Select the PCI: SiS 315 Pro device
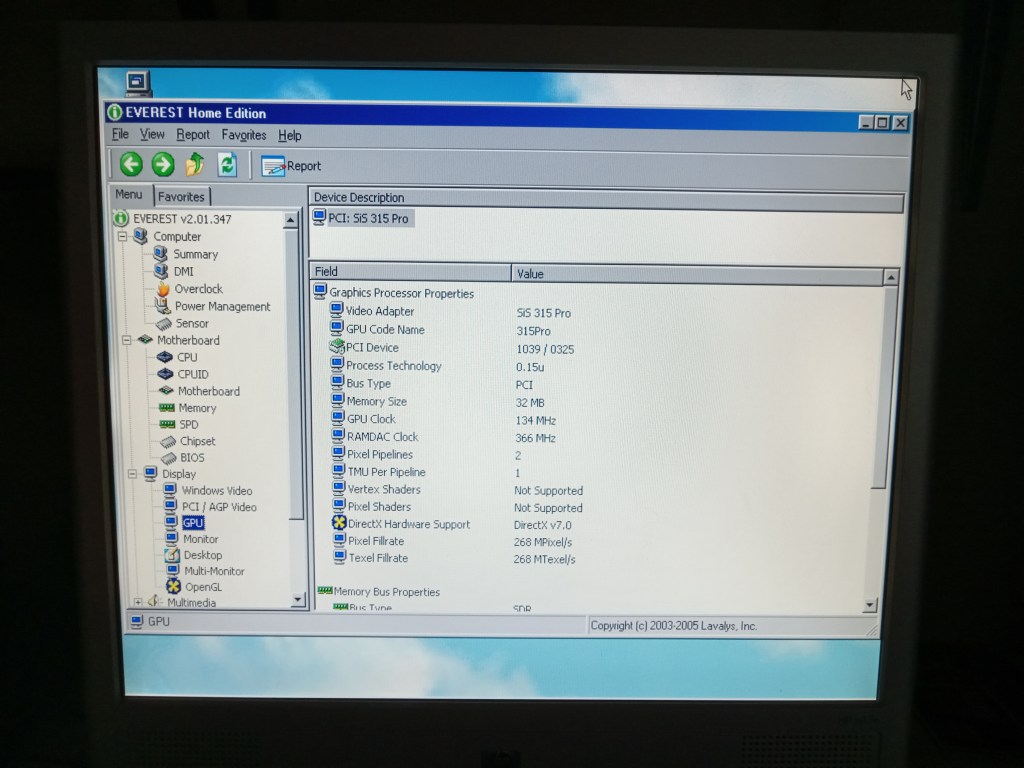The image size is (1024, 768). click(x=368, y=218)
